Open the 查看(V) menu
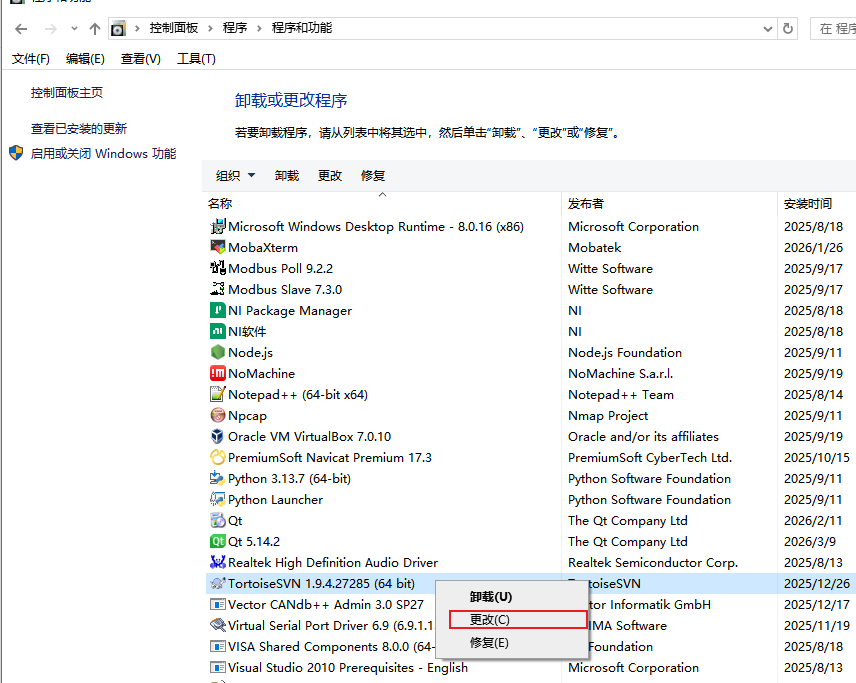This screenshot has height=683, width=856. (141, 59)
